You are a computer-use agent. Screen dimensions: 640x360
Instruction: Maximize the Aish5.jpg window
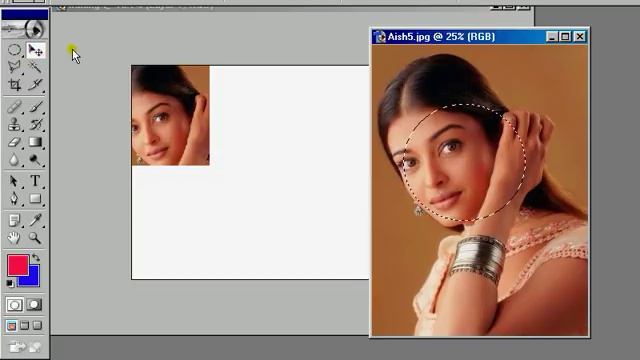[x=565, y=37]
